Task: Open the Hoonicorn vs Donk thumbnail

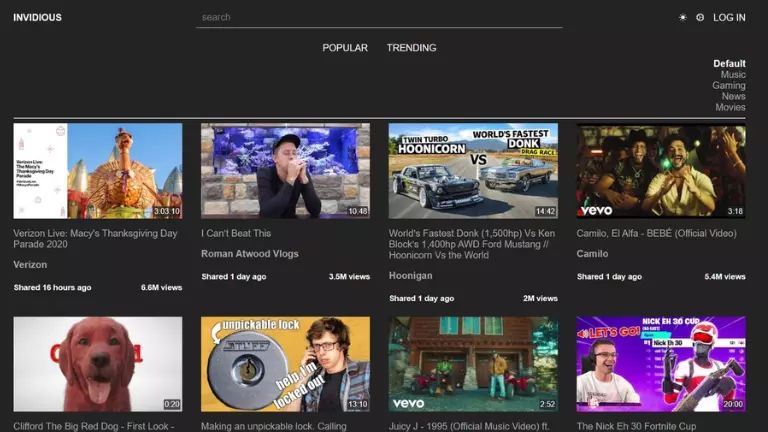Action: 473,171
